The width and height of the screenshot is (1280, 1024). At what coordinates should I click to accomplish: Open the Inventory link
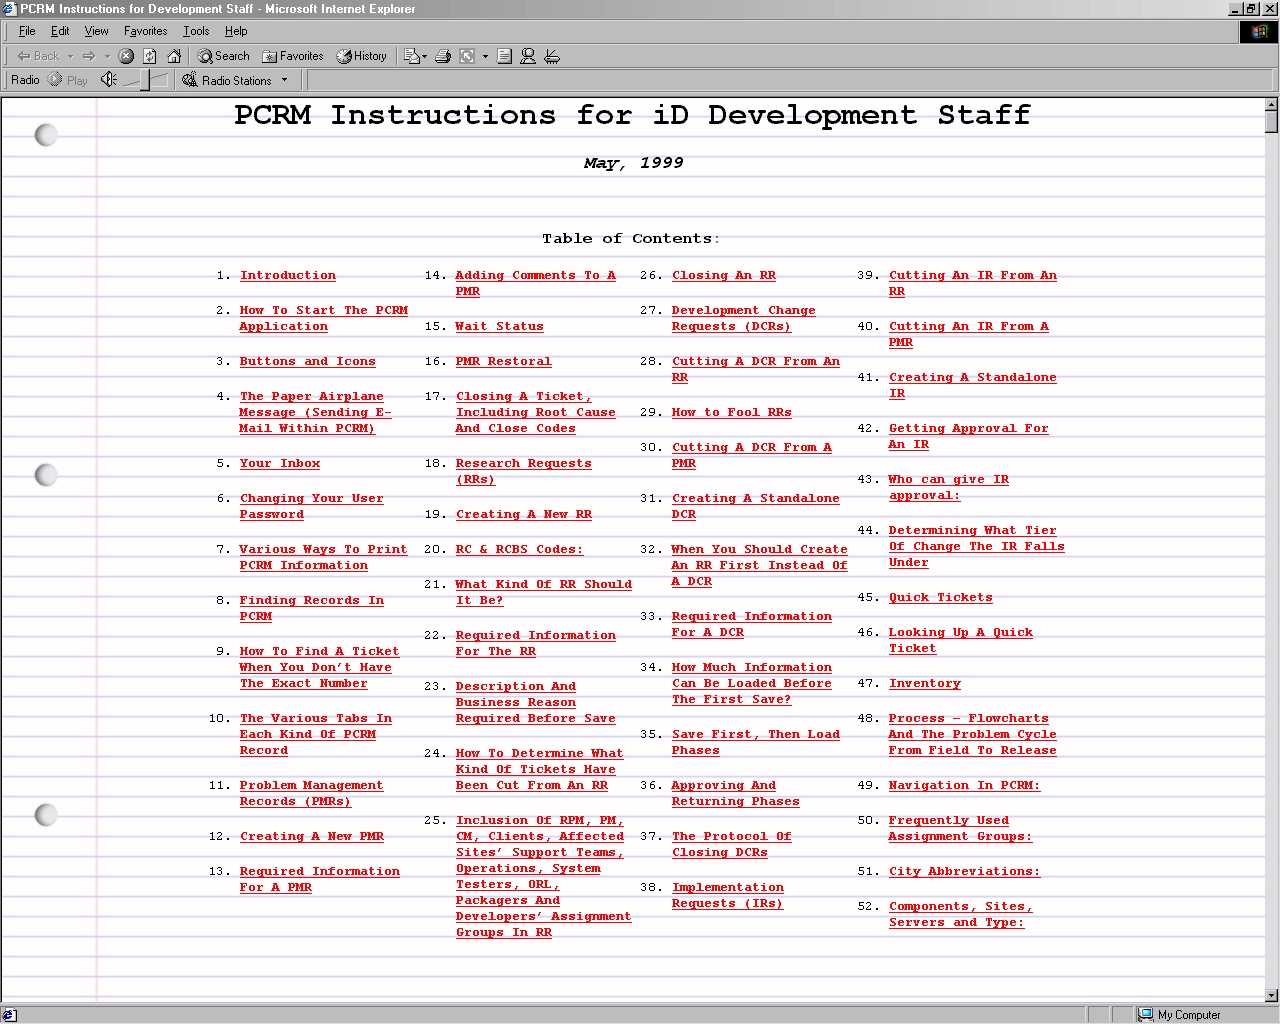point(924,683)
